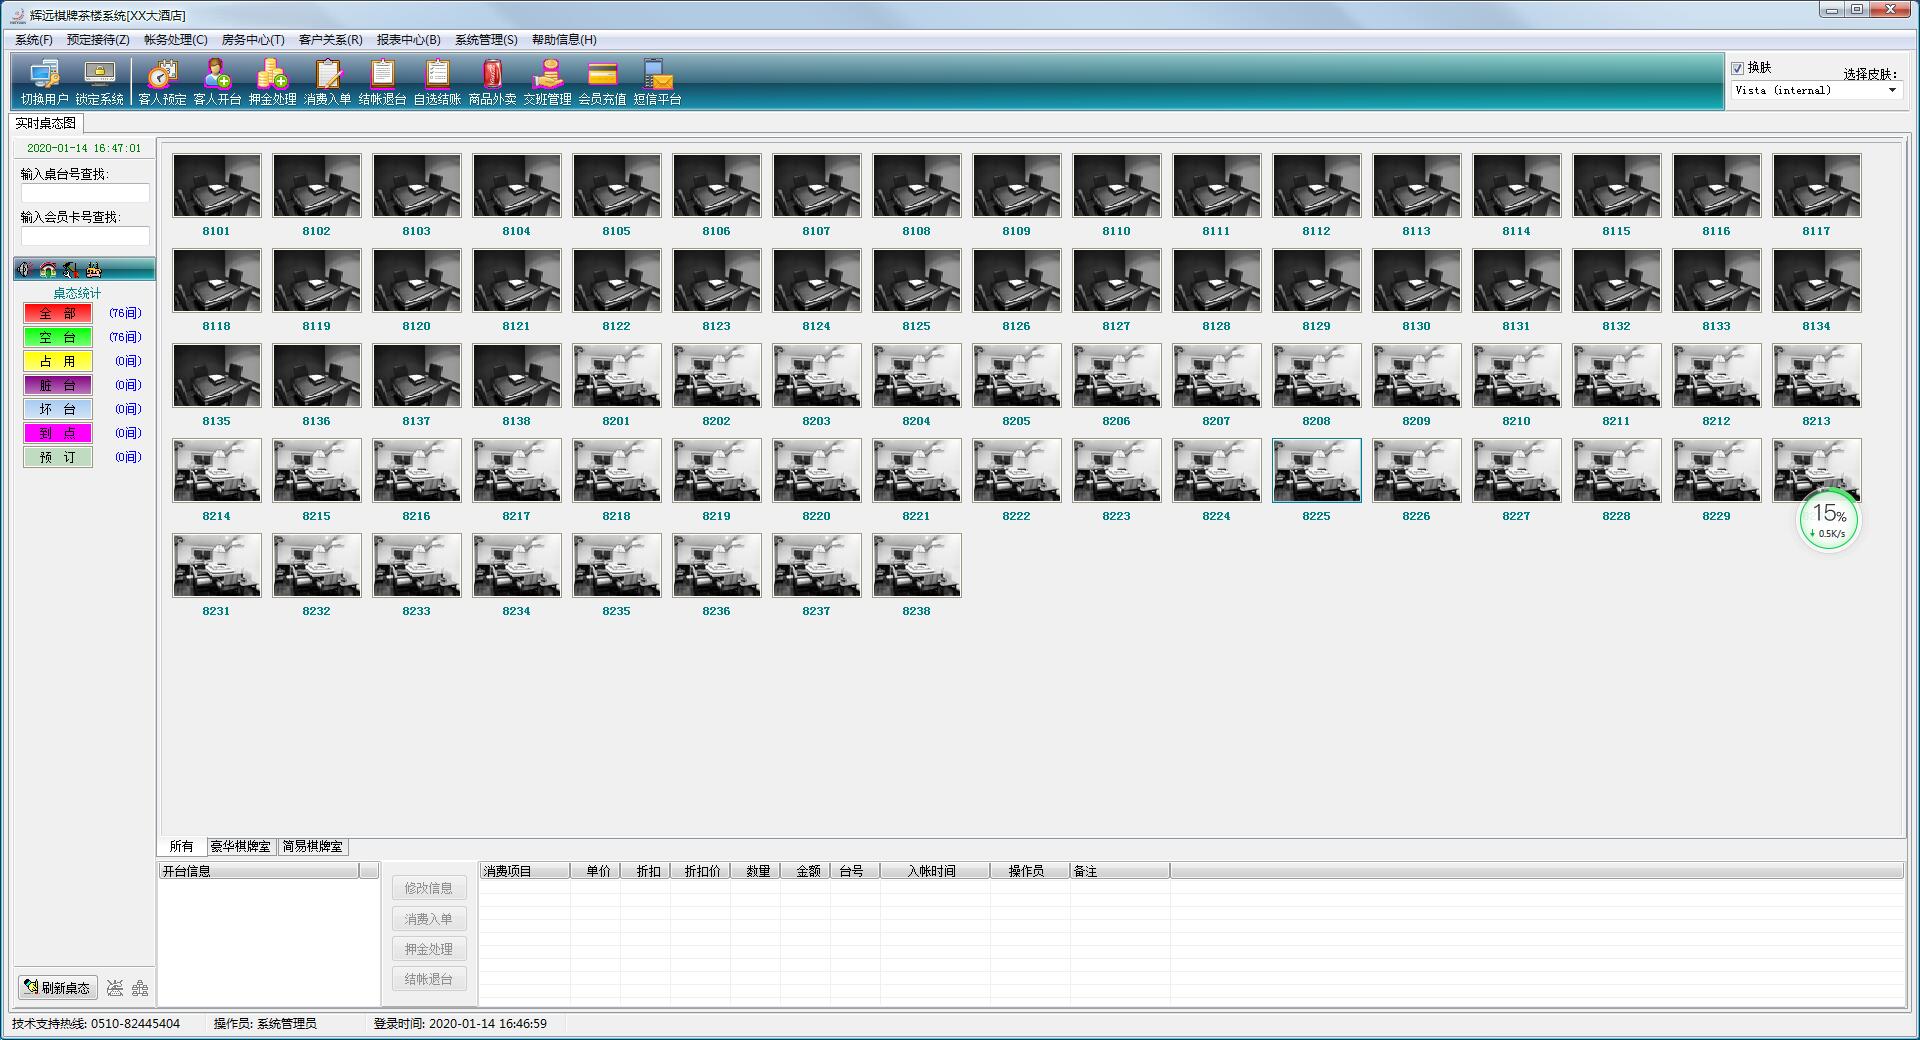Filter tables by yellow 占用 status
The image size is (1920, 1040).
[x=58, y=361]
